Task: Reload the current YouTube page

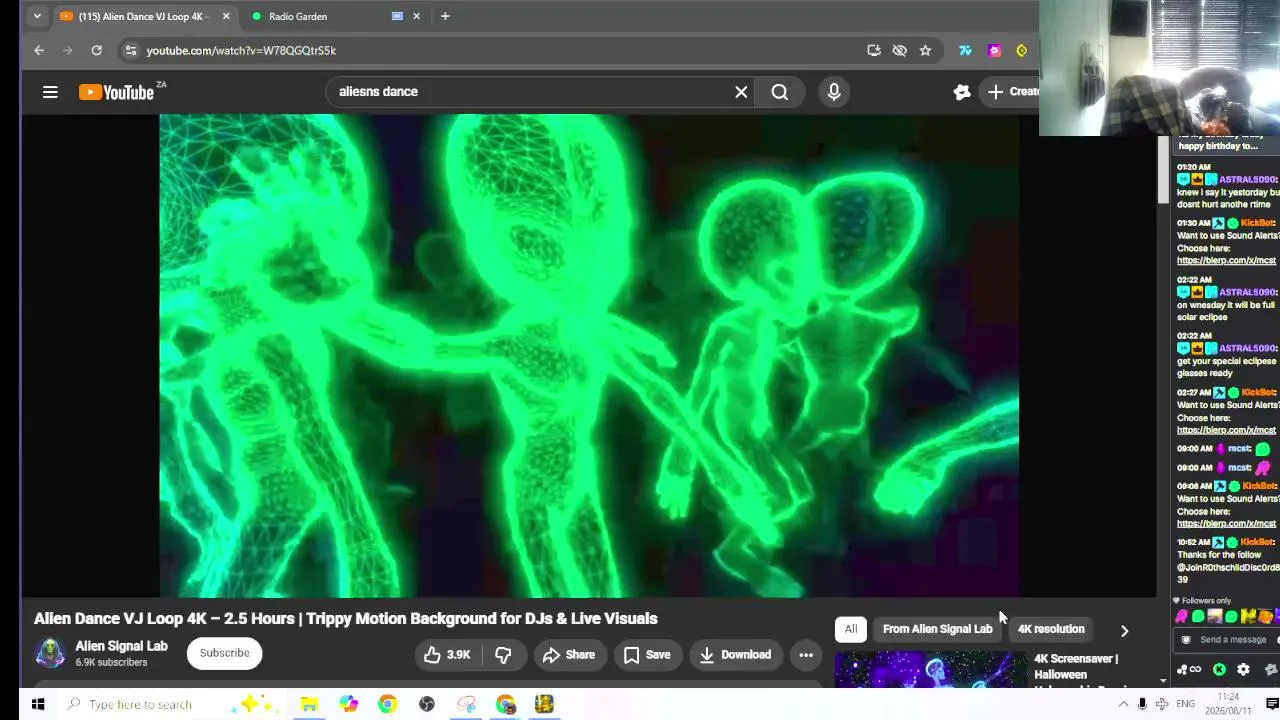Action: click(96, 50)
